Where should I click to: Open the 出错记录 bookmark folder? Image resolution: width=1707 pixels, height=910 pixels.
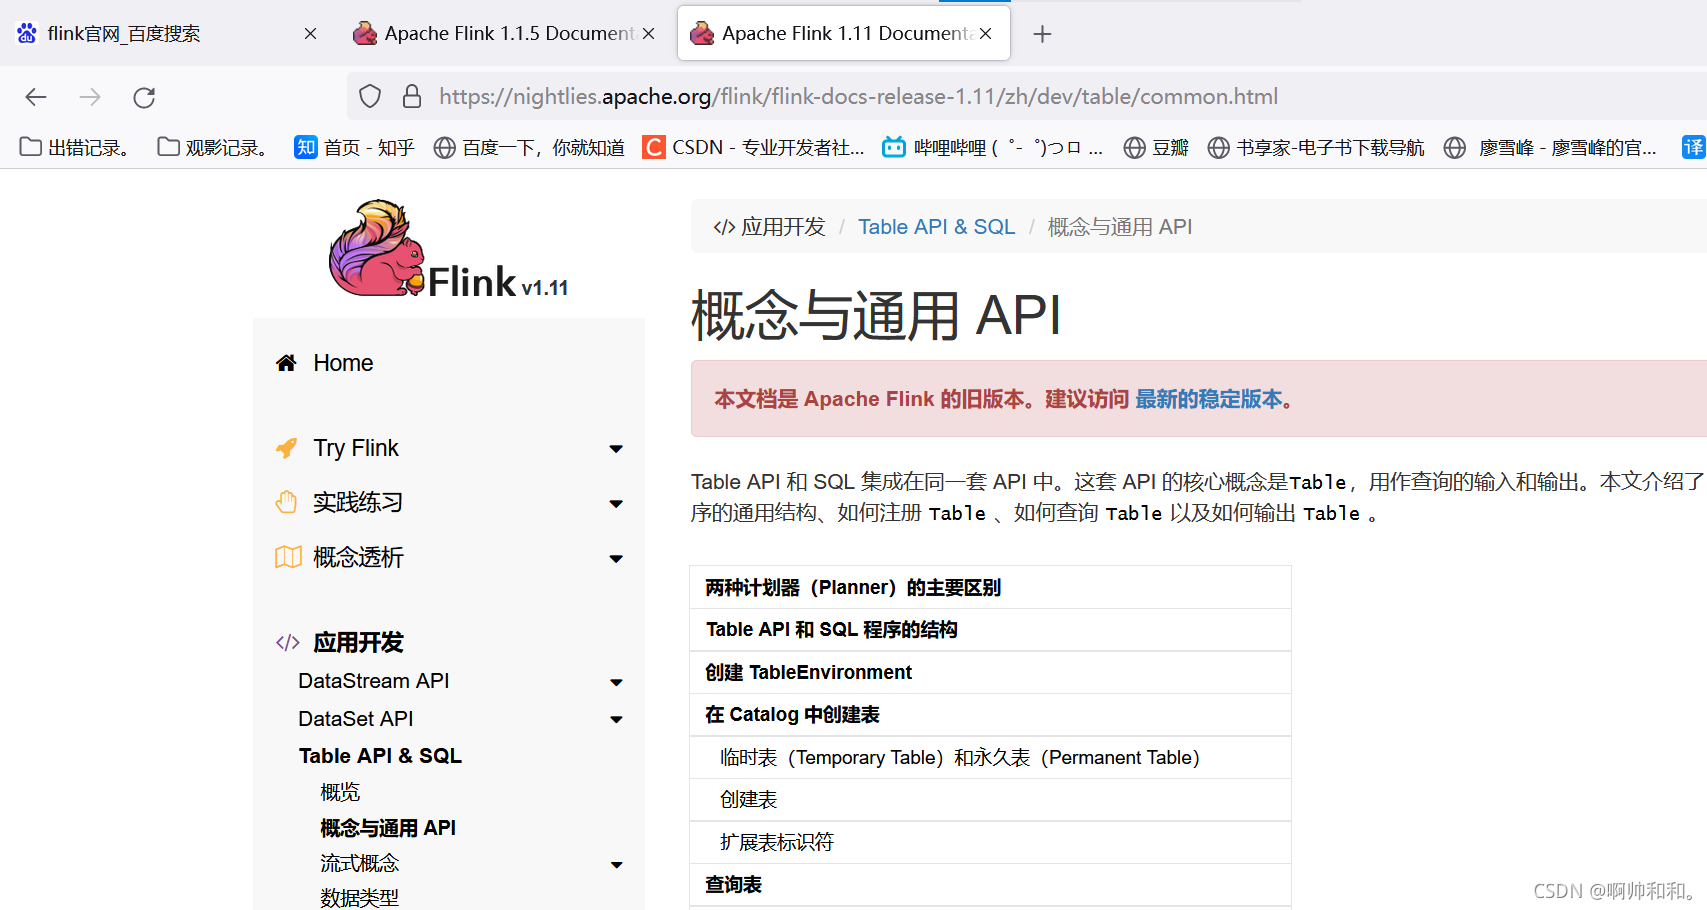pyautogui.click(x=75, y=147)
